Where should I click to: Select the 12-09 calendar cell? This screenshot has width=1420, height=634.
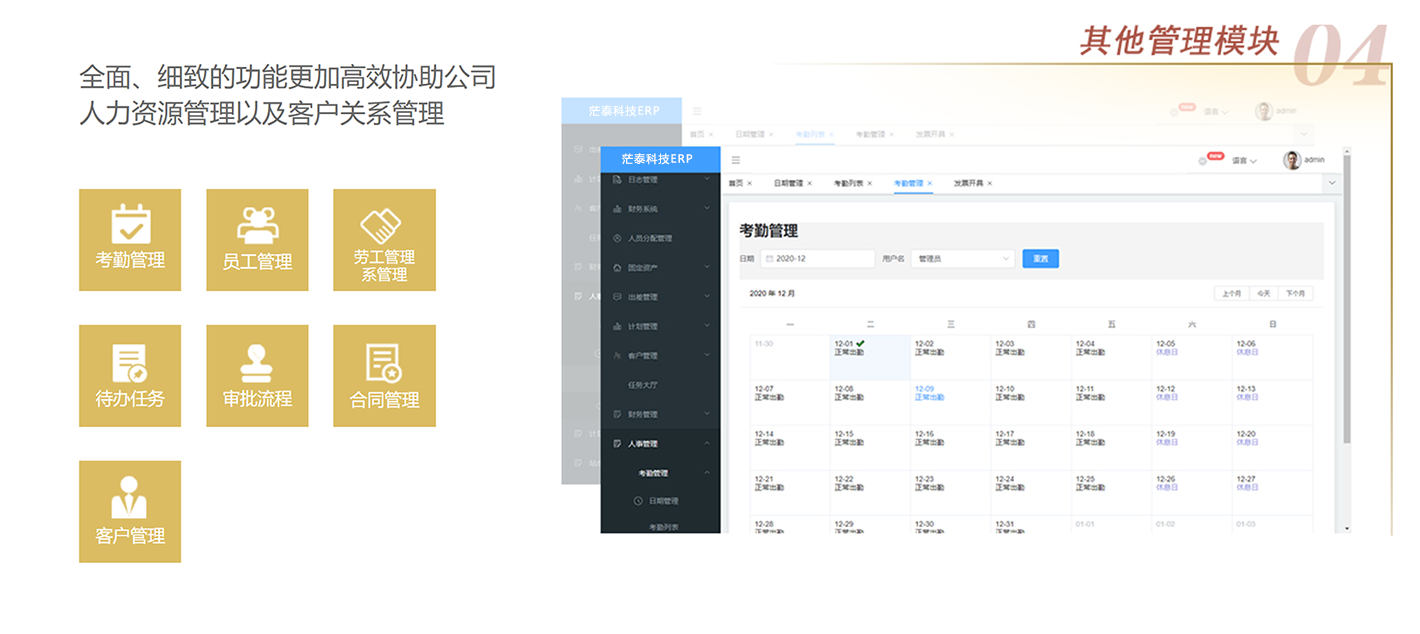click(x=950, y=393)
